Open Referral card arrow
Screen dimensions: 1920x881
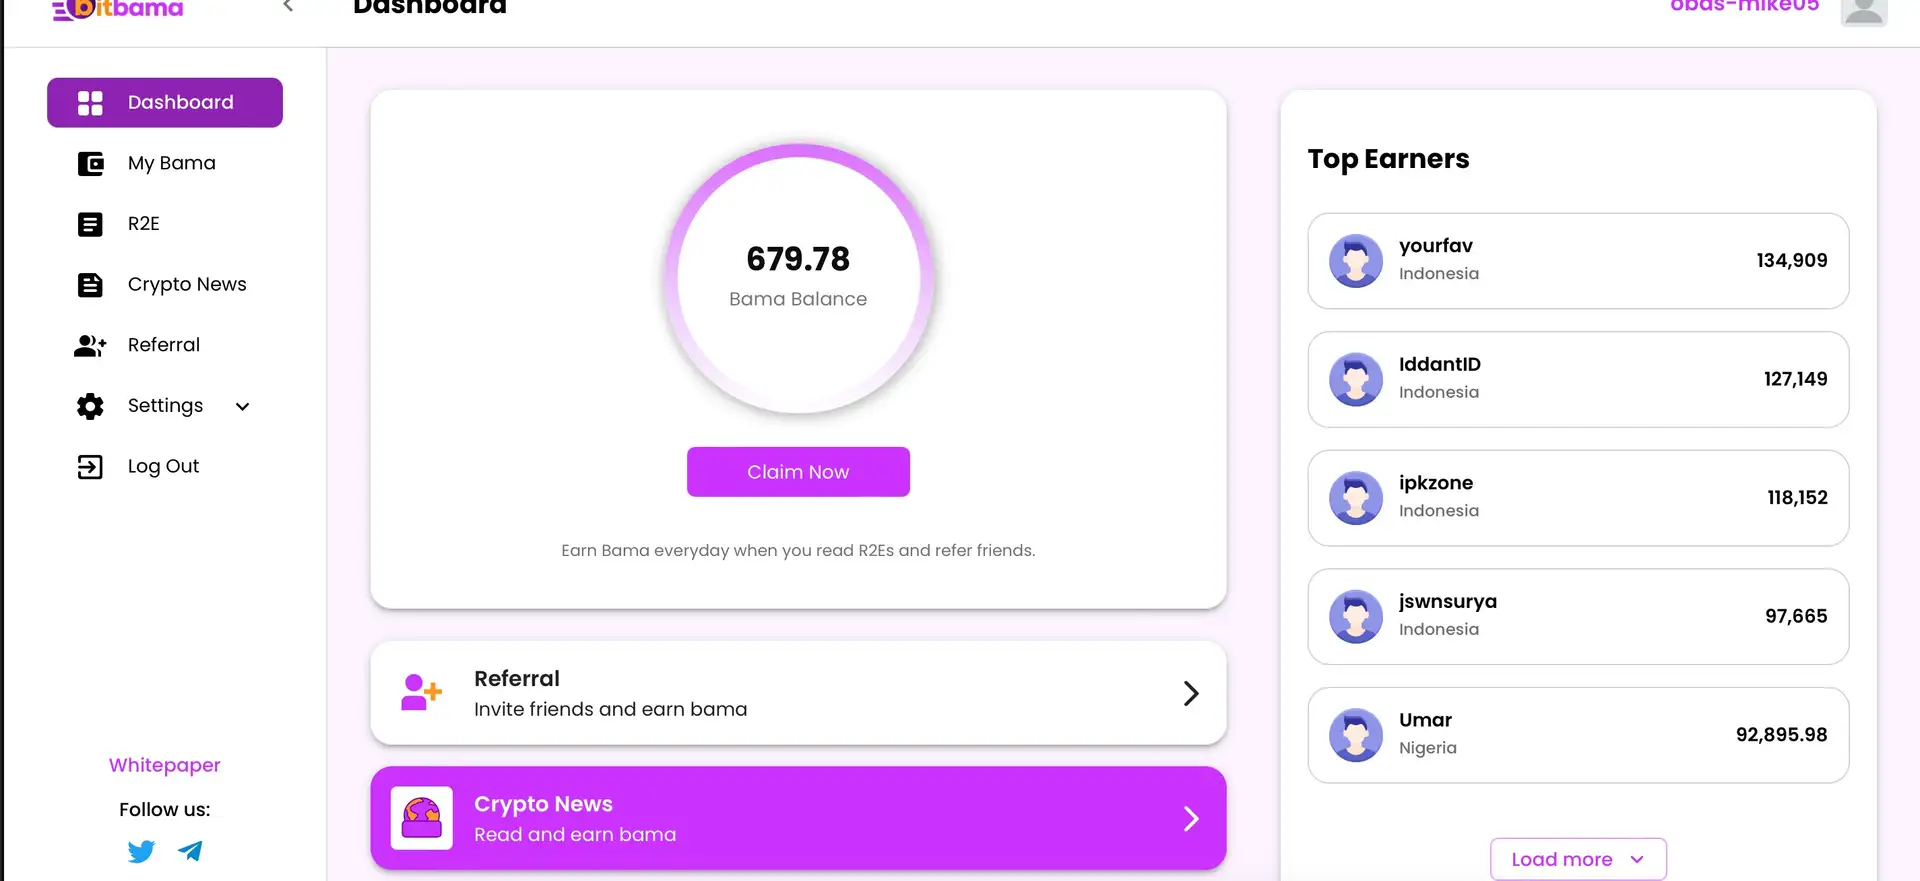click(x=1190, y=693)
